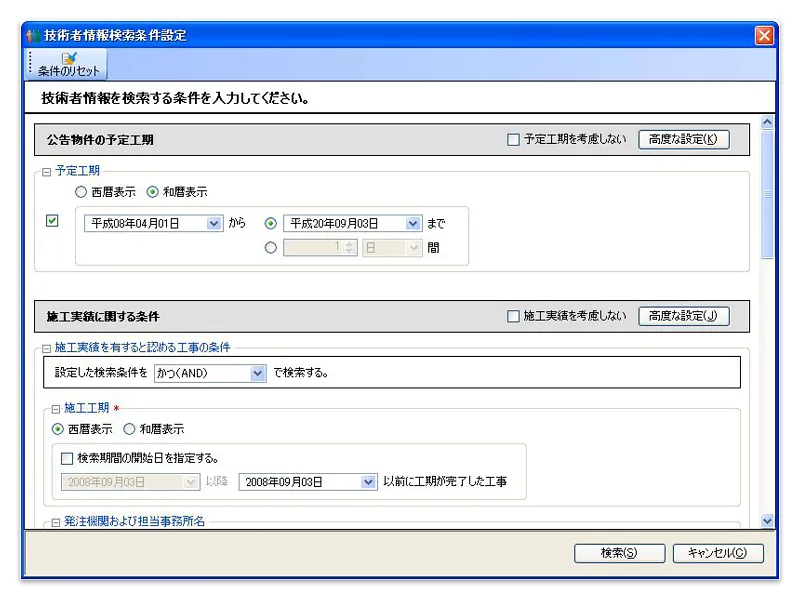Collapse the 施工工期 section
800x600 pixels.
click(x=56, y=409)
